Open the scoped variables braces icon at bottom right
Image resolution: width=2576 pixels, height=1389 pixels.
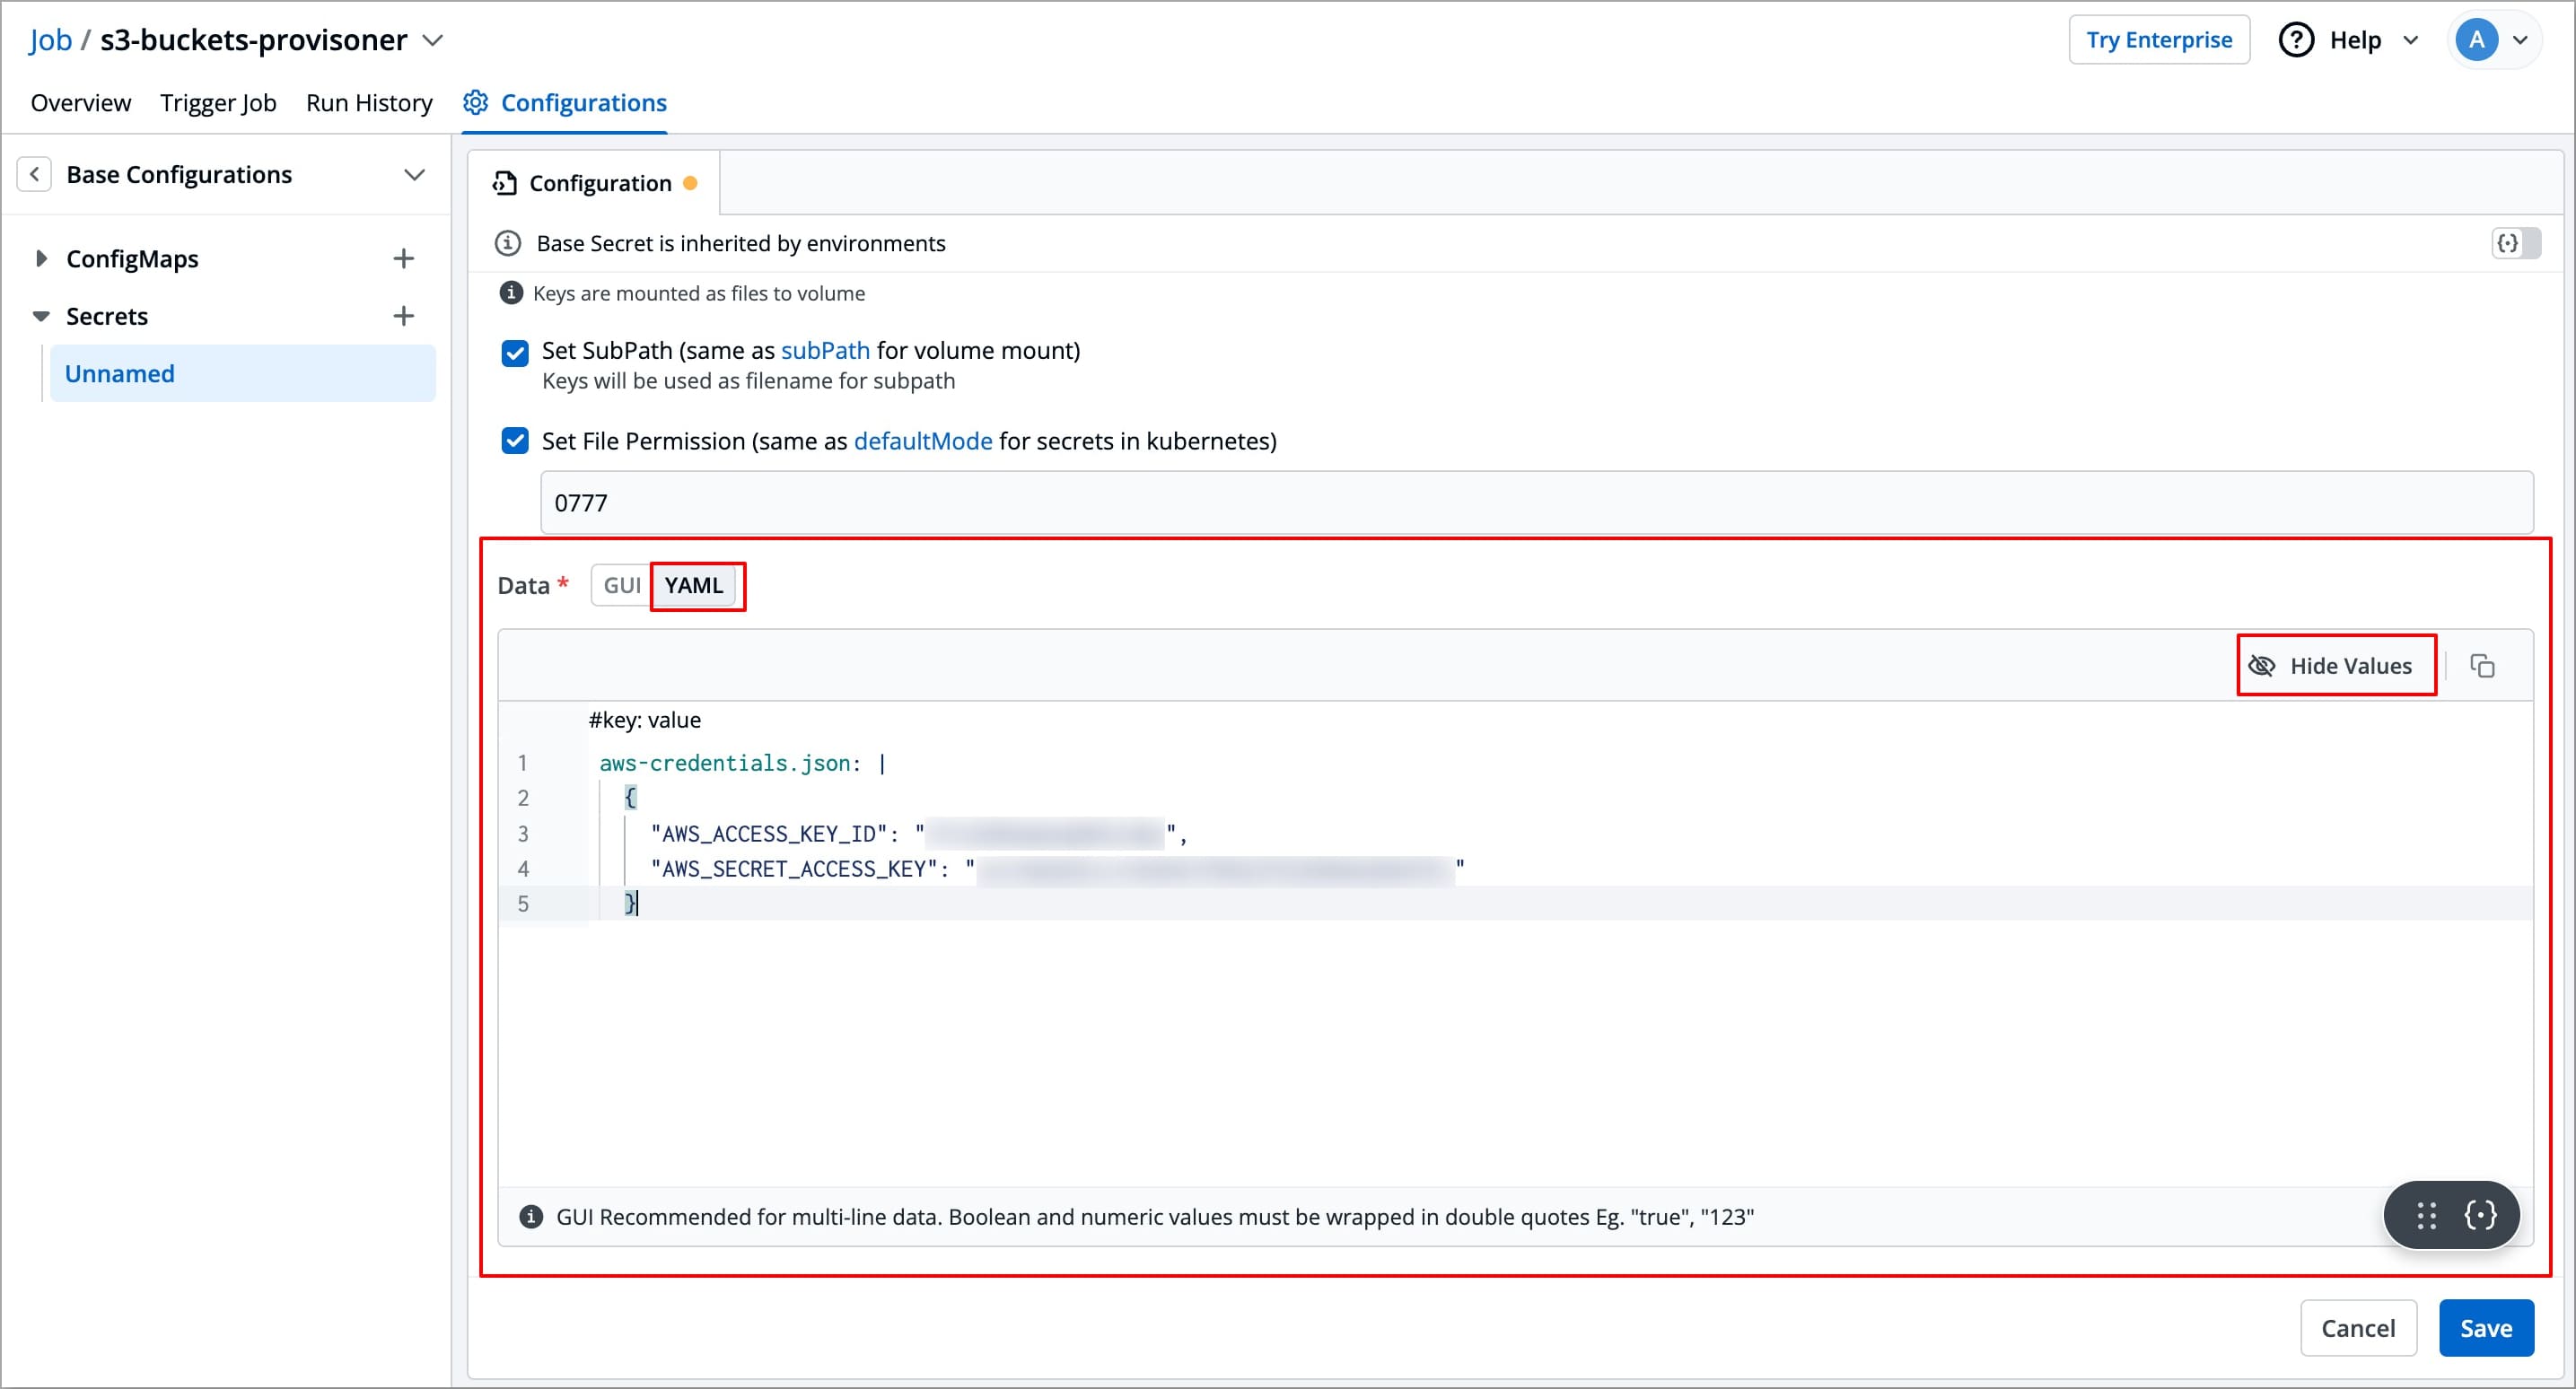coord(2481,1215)
